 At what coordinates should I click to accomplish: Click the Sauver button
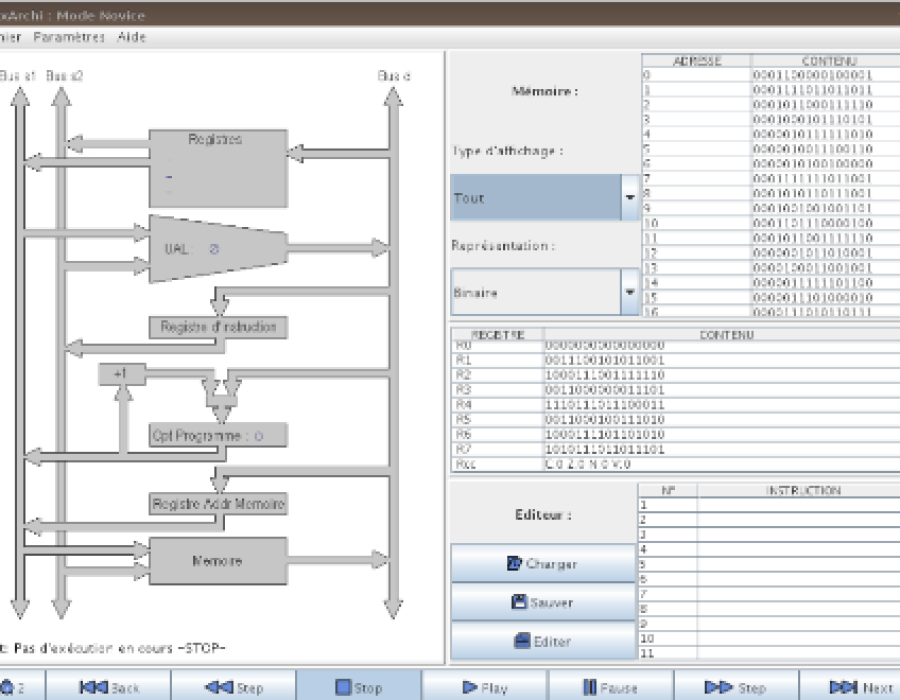542,602
